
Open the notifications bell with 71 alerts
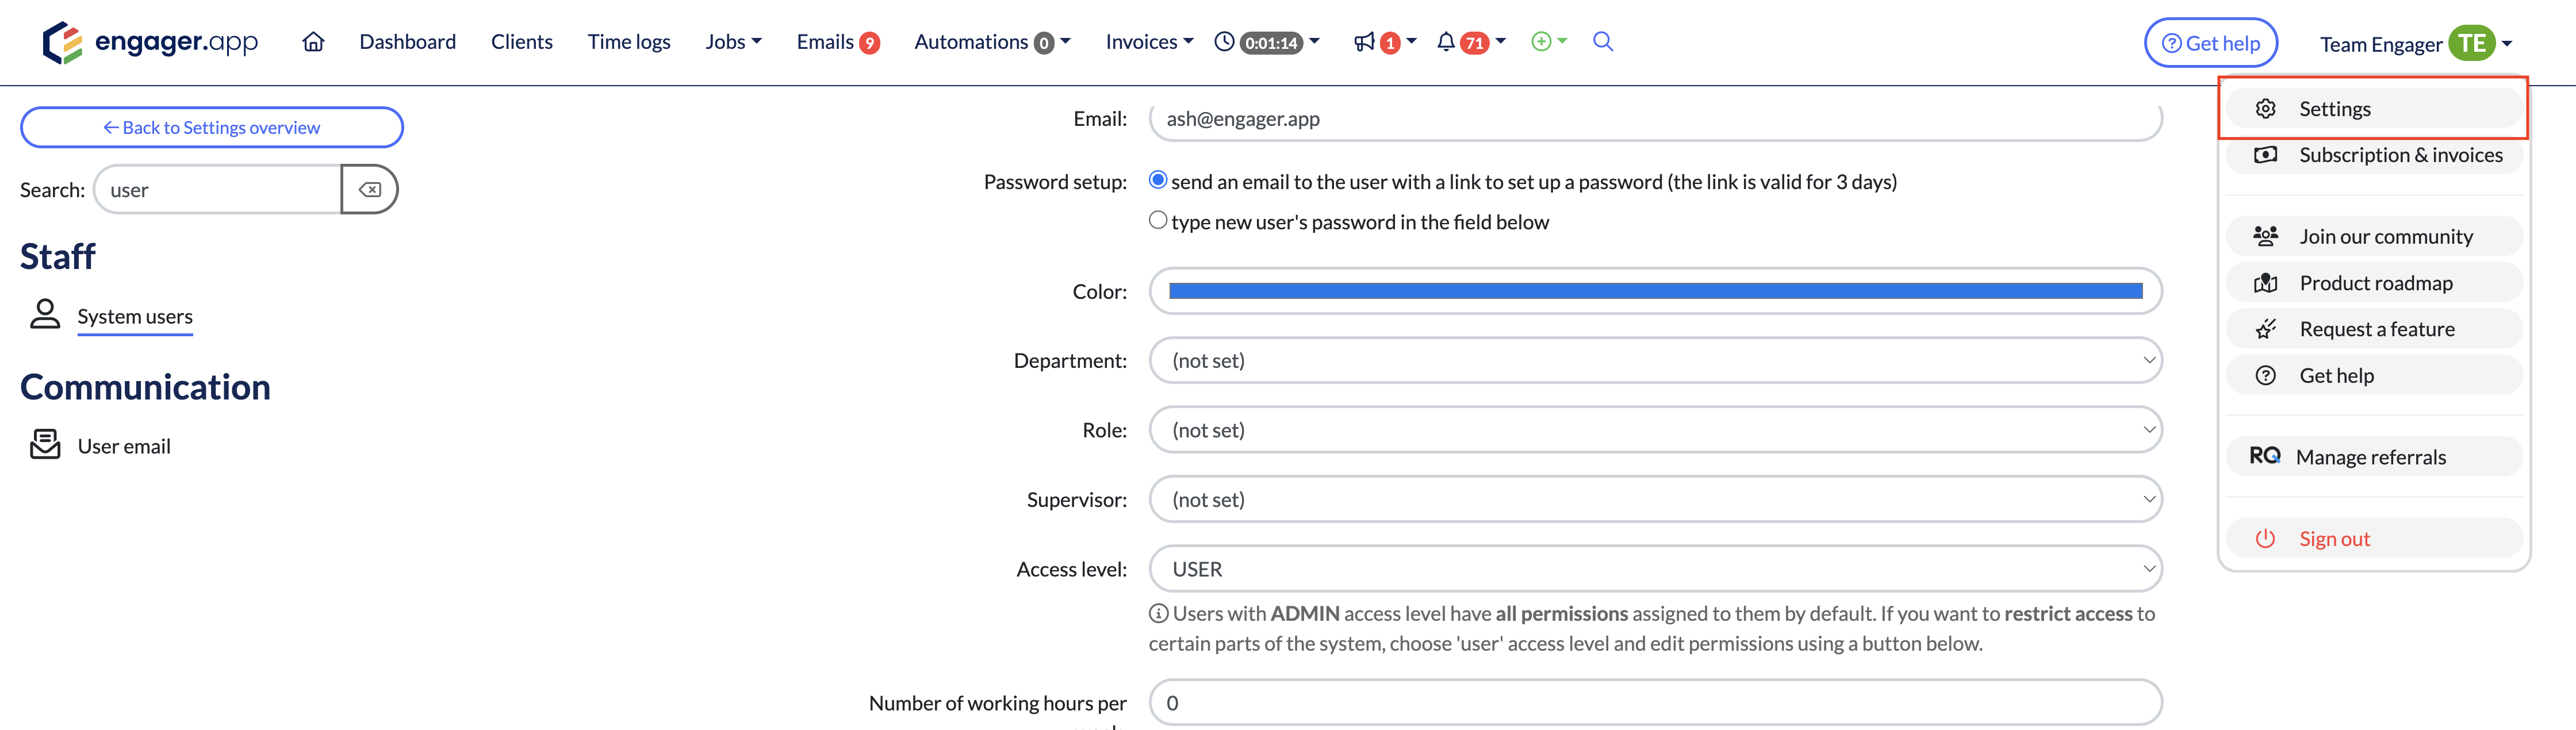coord(1446,42)
